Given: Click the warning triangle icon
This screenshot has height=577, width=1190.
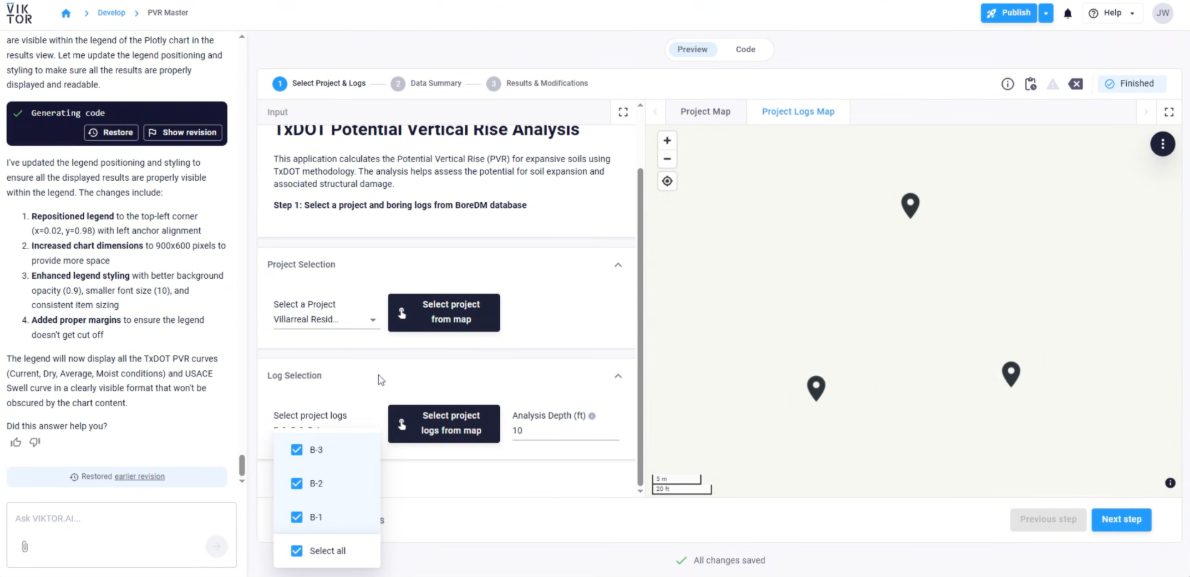Looking at the screenshot, I should click(1053, 84).
